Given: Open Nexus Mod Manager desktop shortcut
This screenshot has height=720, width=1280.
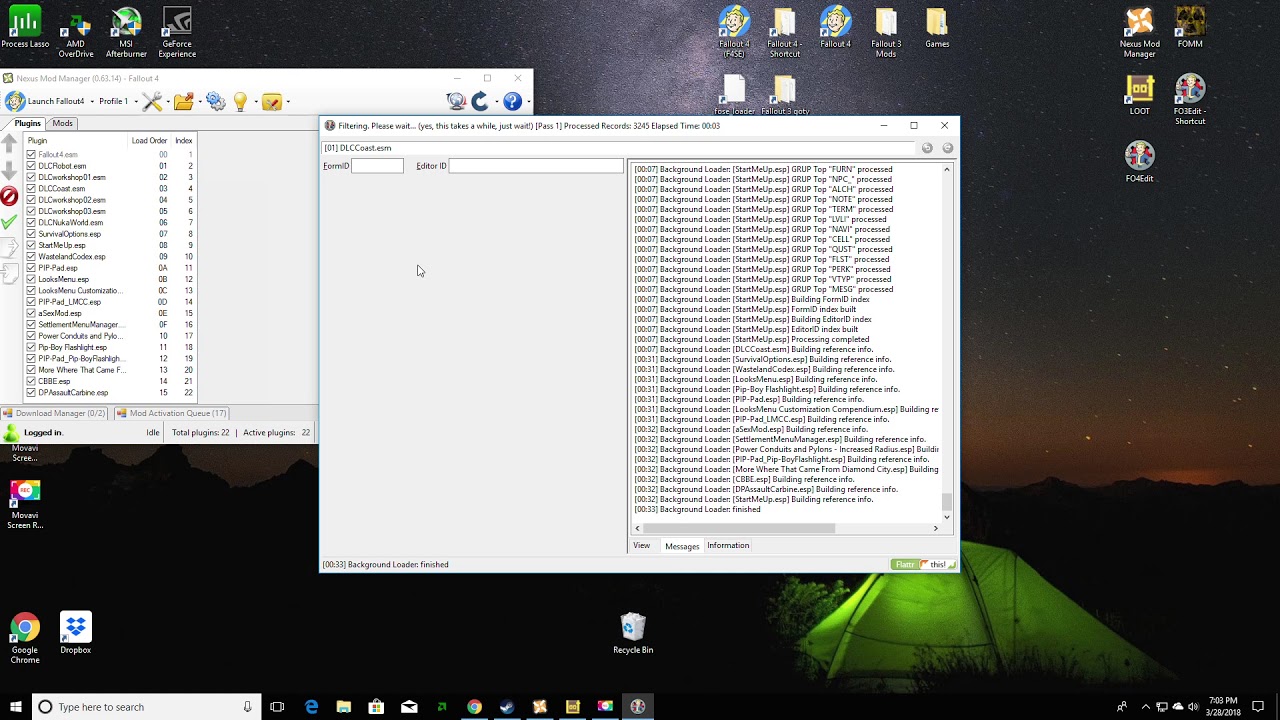Looking at the screenshot, I should click(1139, 33).
